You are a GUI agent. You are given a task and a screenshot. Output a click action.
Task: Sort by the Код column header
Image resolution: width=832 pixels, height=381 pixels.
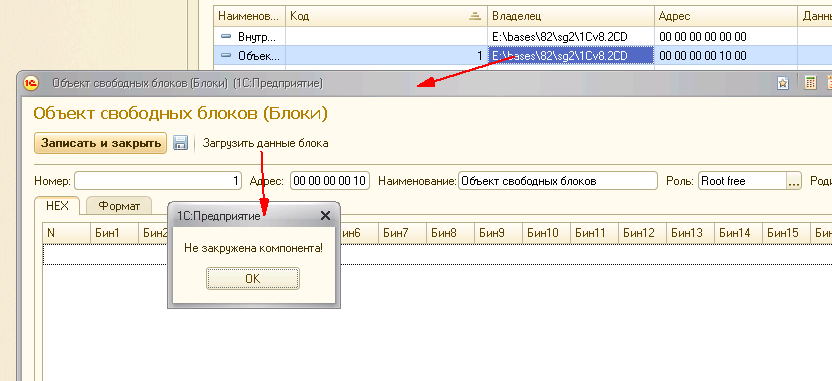(386, 16)
